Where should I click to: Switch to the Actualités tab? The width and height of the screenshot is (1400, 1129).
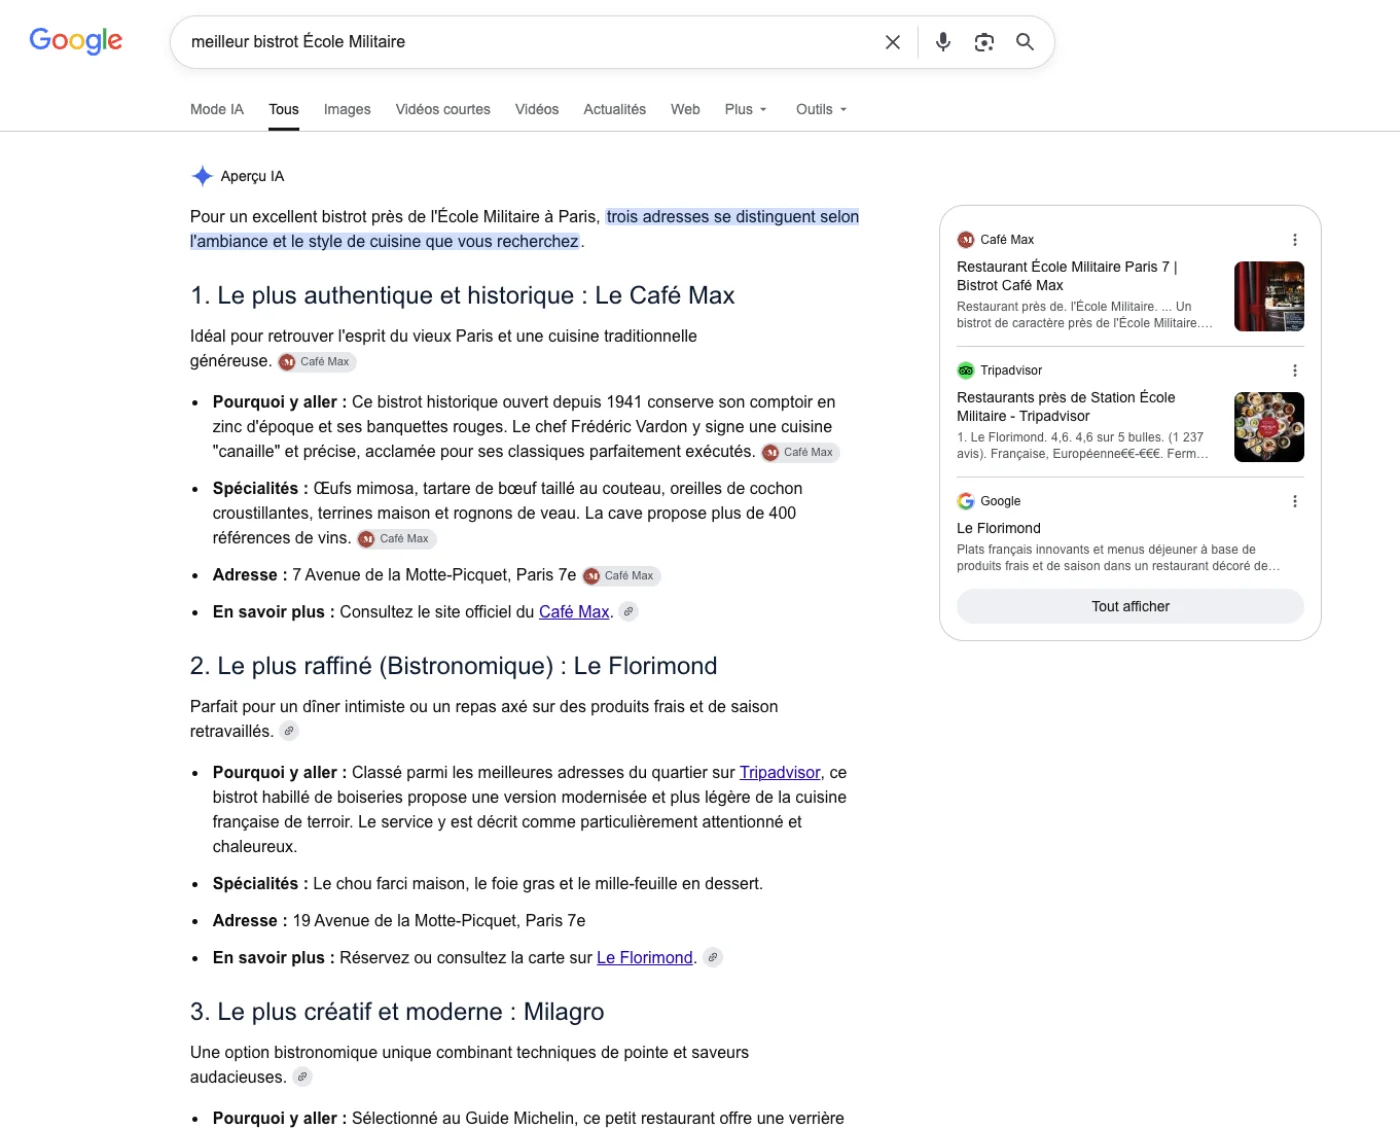click(615, 110)
